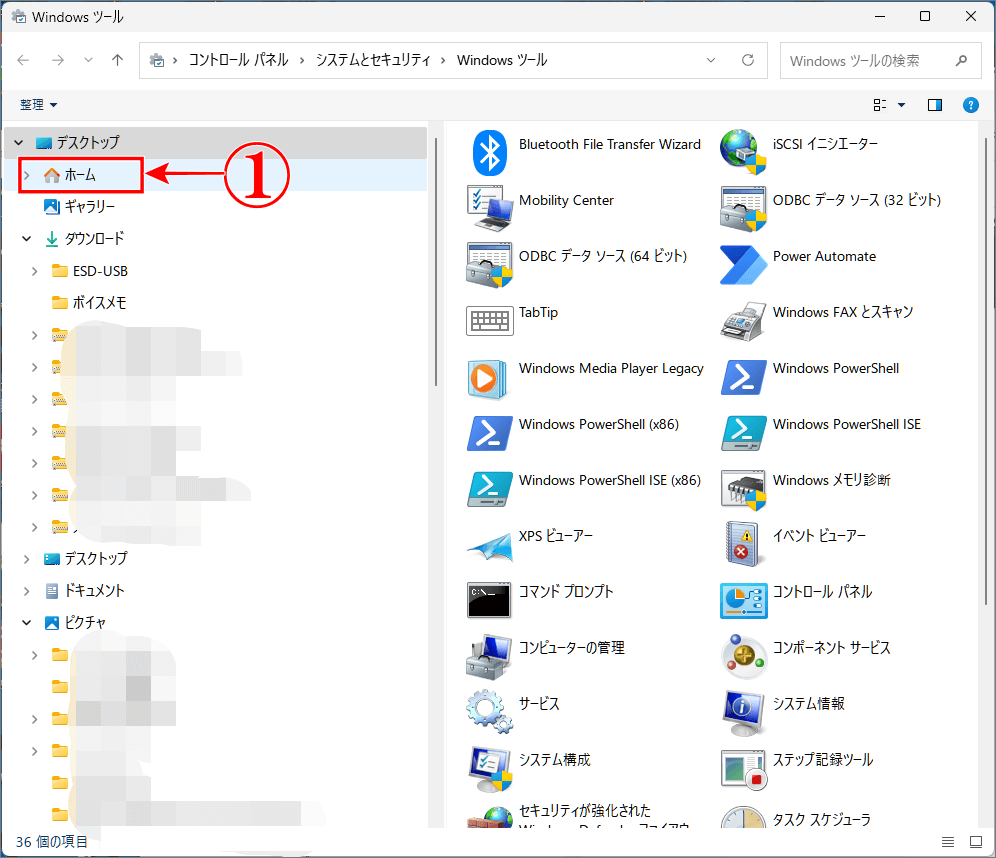Open セキュリティが強化された firewall entry

click(x=577, y=817)
